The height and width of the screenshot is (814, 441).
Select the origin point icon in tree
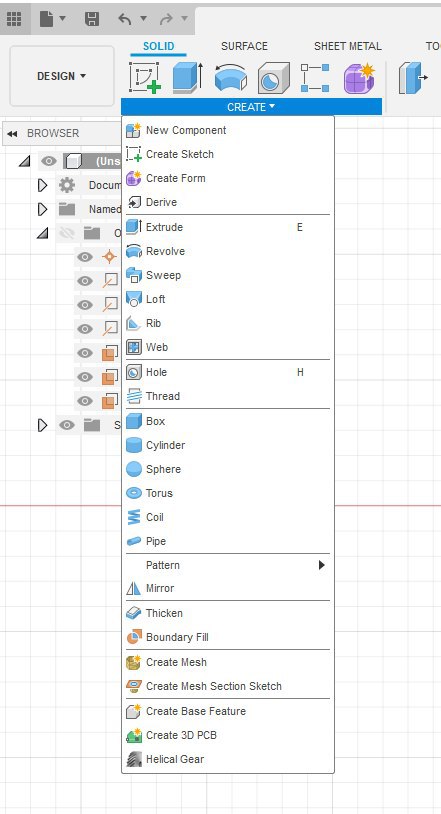pos(109,257)
